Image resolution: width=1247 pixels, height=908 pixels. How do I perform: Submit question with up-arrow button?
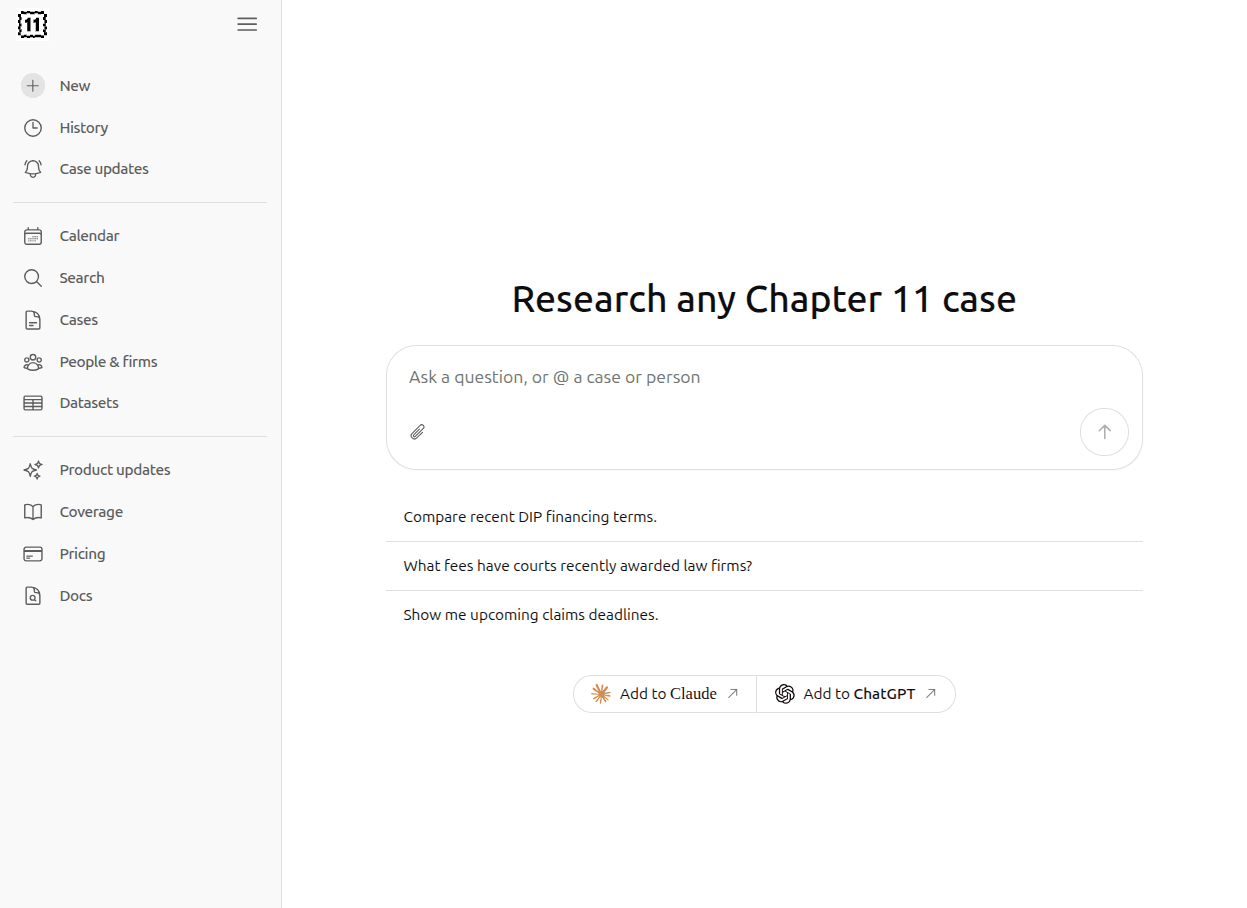pos(1104,432)
